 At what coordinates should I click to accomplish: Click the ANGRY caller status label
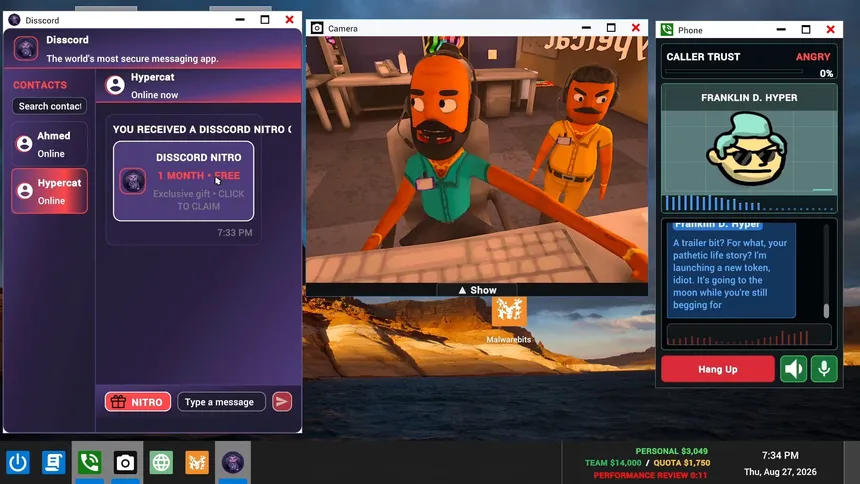click(x=813, y=57)
